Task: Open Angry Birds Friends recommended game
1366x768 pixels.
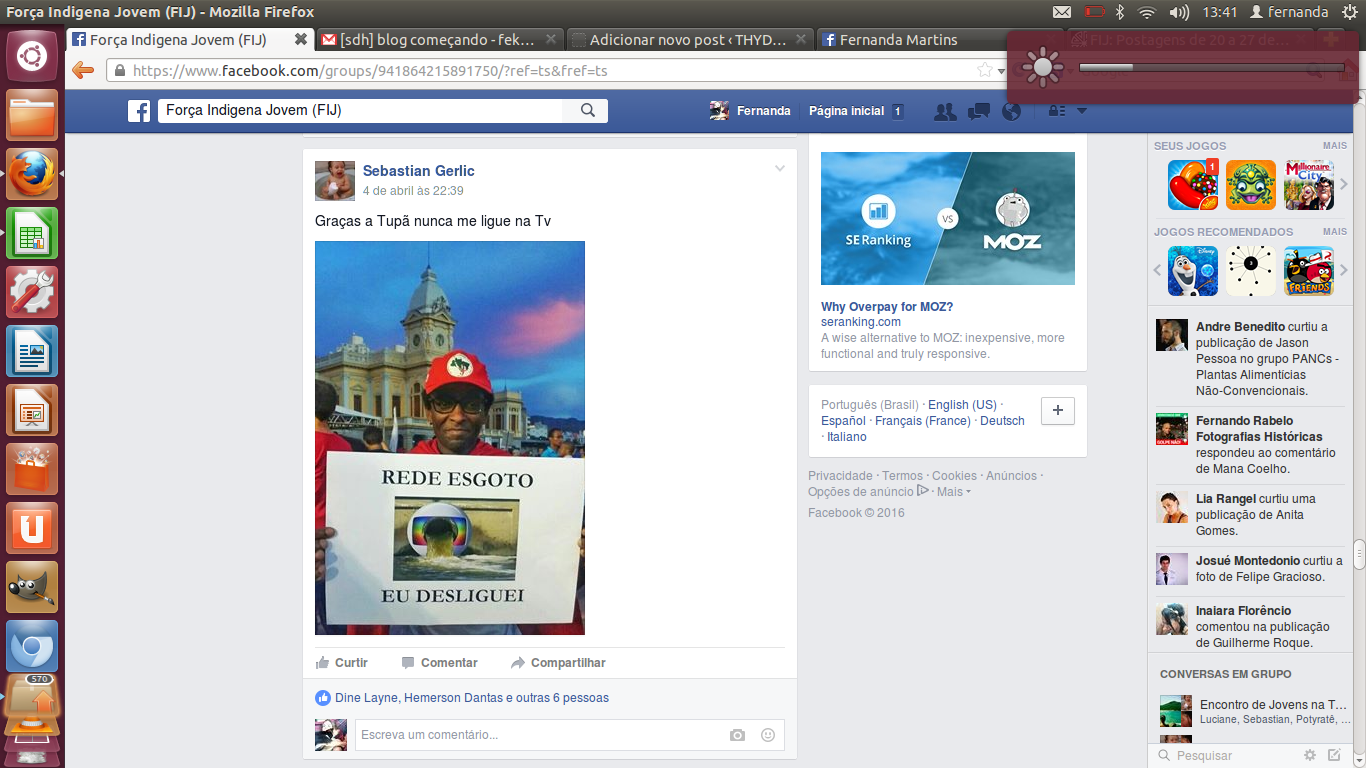Action: pyautogui.click(x=1309, y=271)
